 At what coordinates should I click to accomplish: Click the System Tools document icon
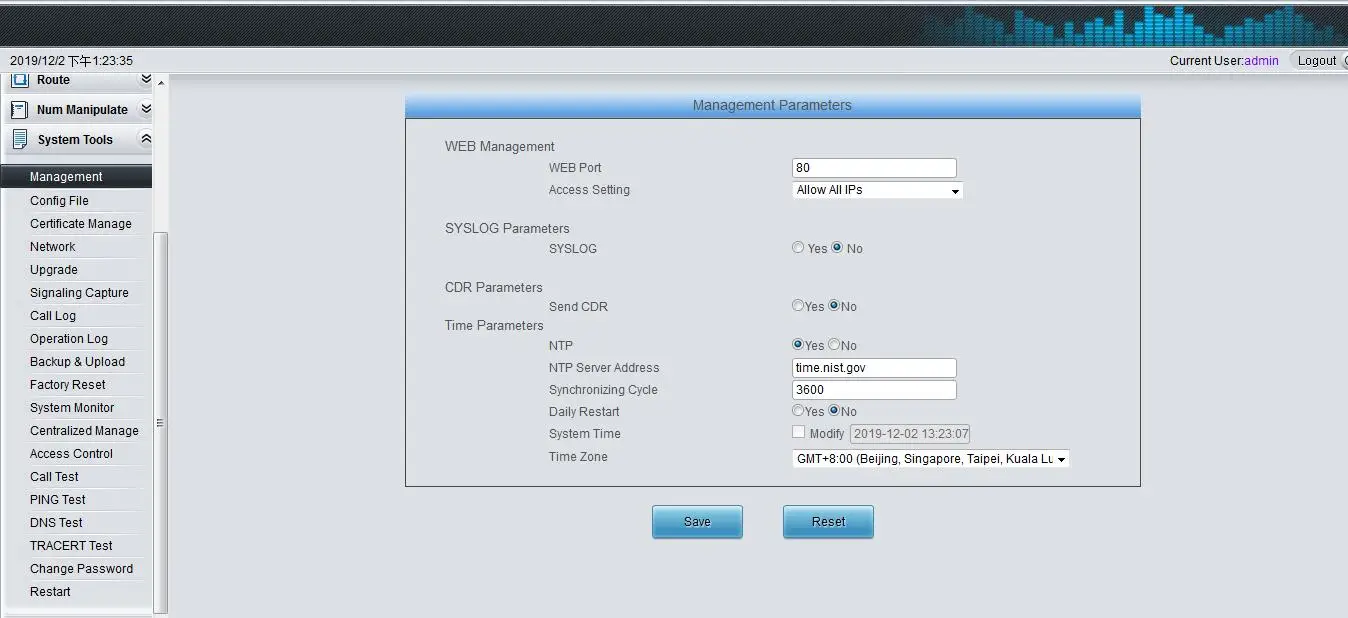(x=19, y=140)
